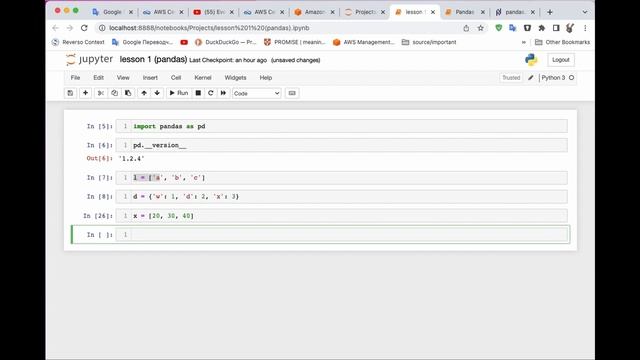Switch to the Pandas tab
The width and height of the screenshot is (640, 360).
(465, 12)
